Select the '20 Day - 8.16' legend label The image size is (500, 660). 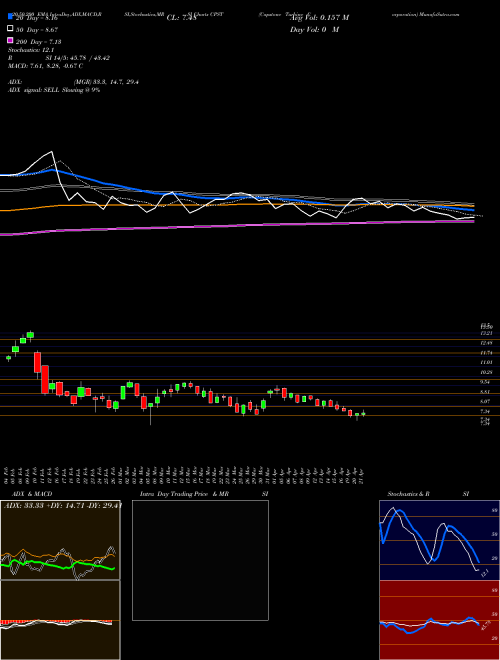click(37, 19)
